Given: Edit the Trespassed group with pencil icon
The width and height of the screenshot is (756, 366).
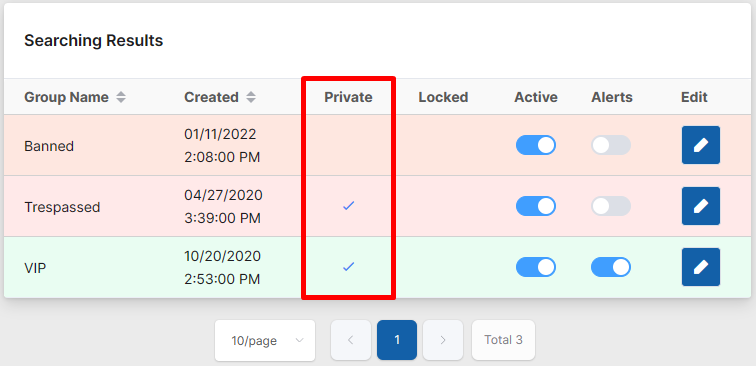Looking at the screenshot, I should (701, 206).
